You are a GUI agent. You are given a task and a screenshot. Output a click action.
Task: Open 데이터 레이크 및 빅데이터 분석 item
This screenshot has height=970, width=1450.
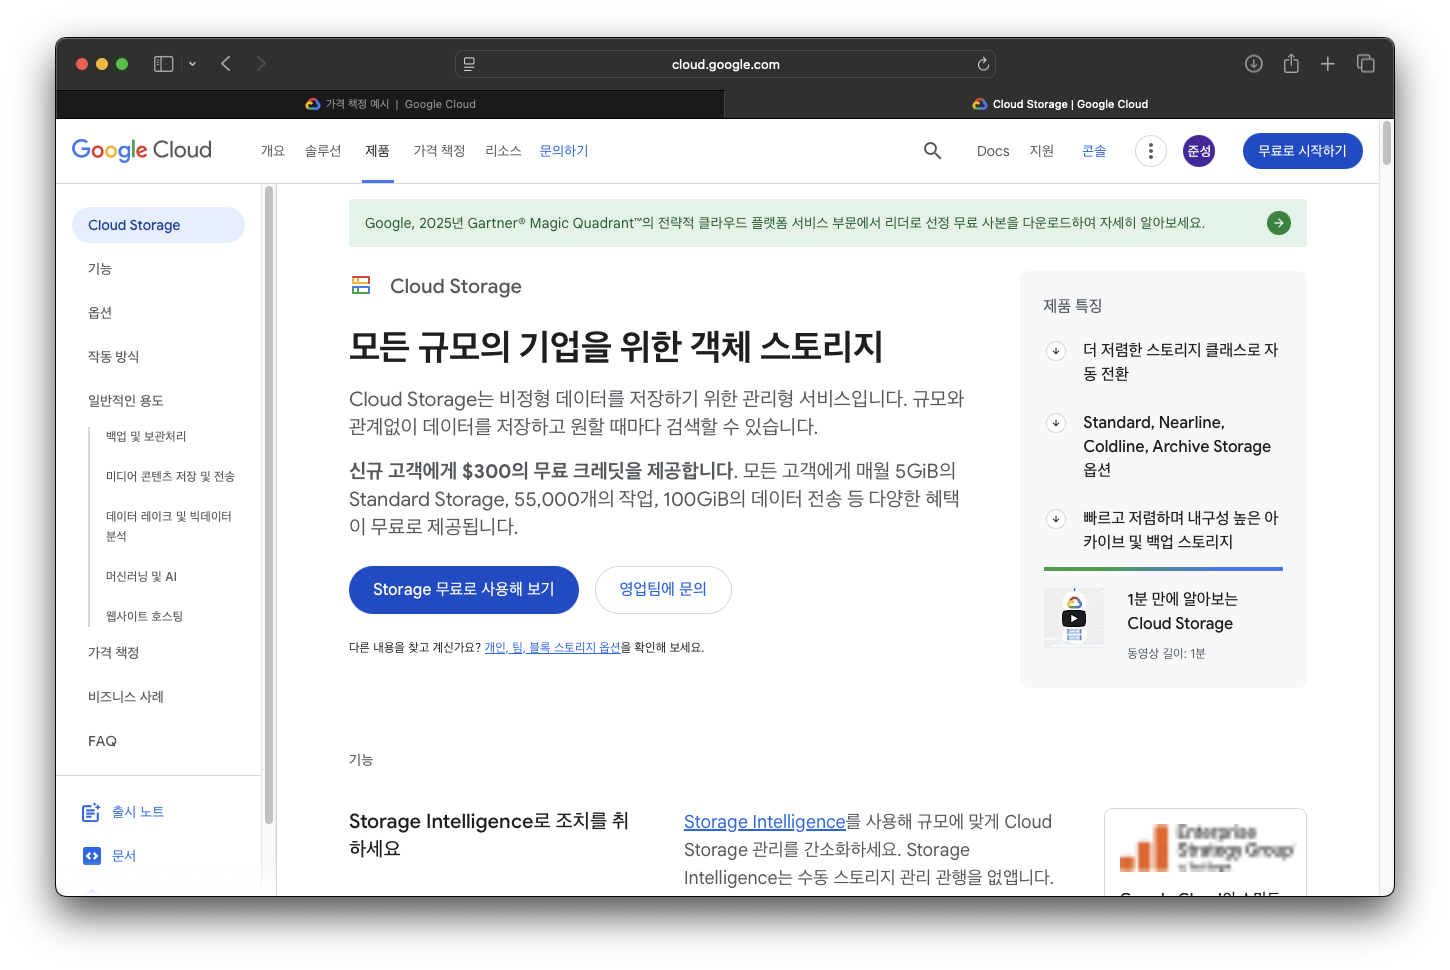(x=169, y=526)
